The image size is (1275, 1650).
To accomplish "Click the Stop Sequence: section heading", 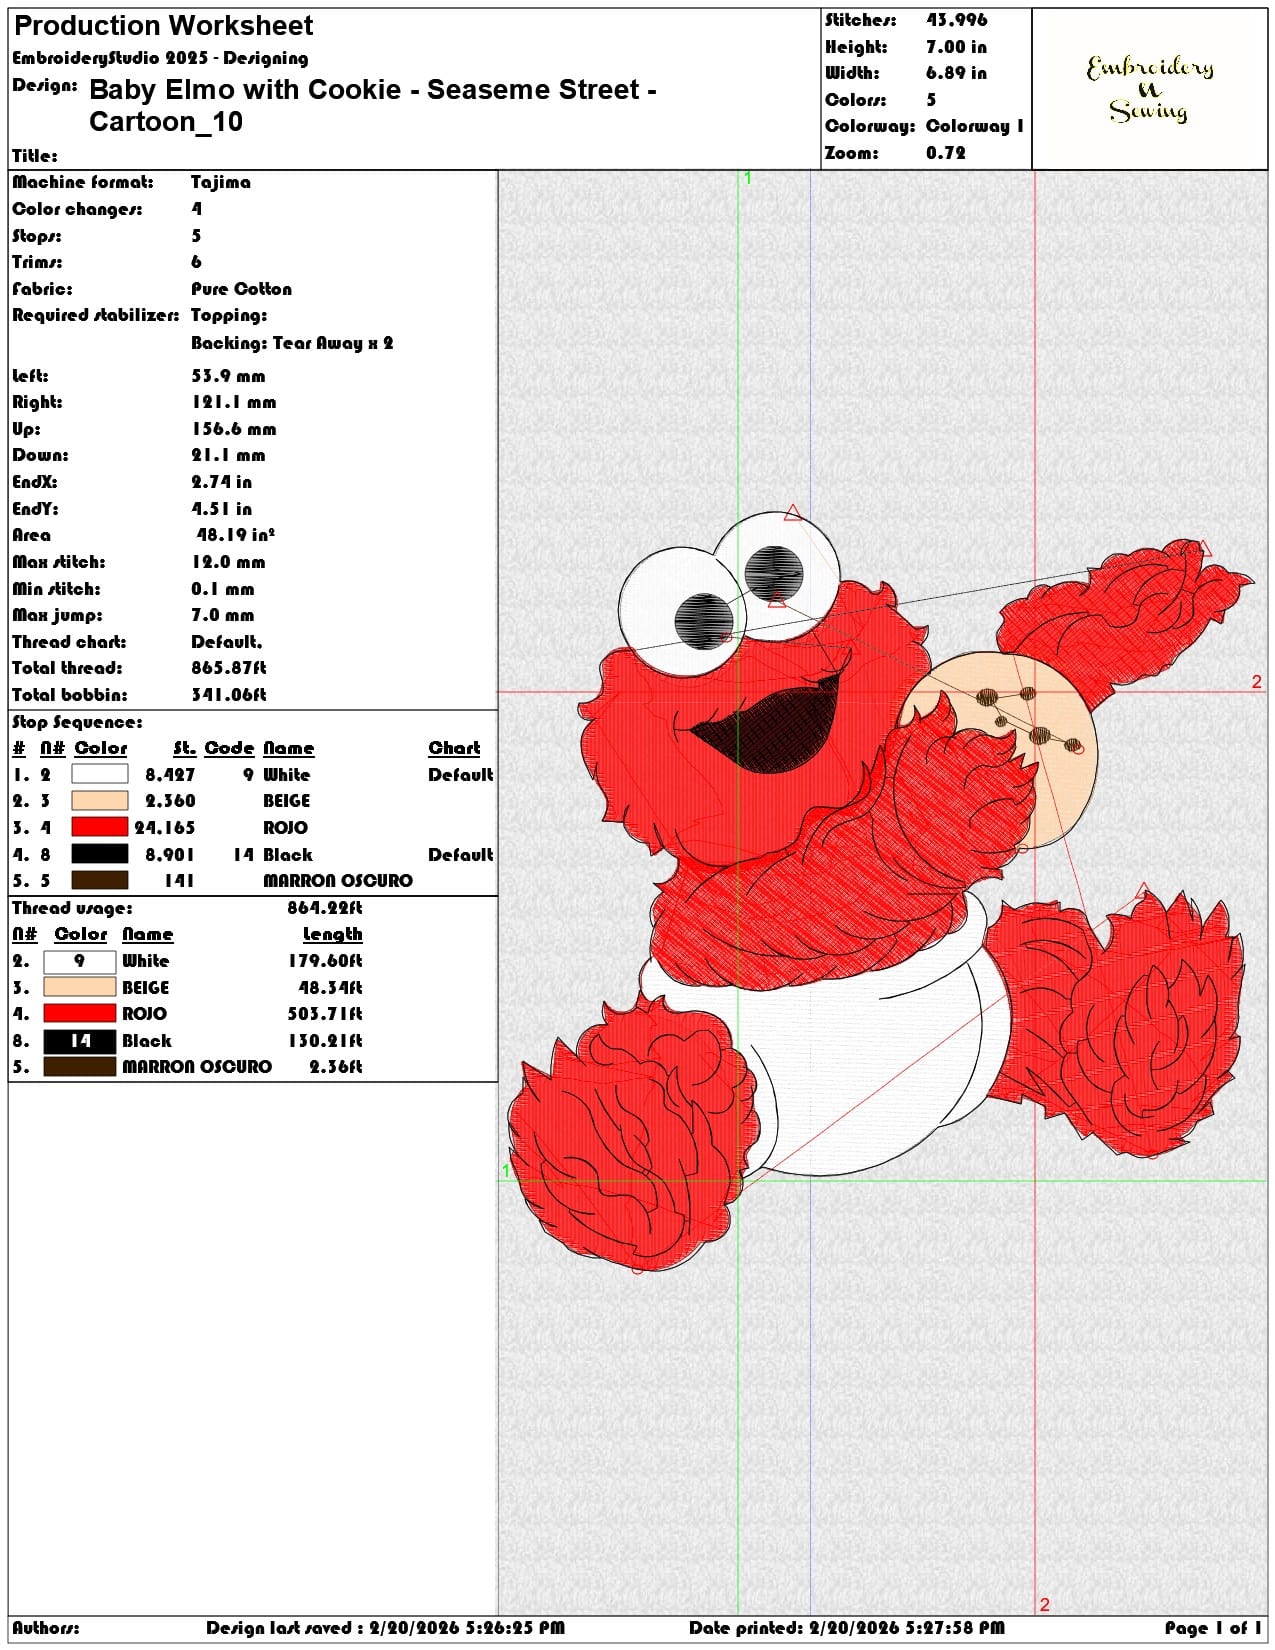I will pos(77,722).
